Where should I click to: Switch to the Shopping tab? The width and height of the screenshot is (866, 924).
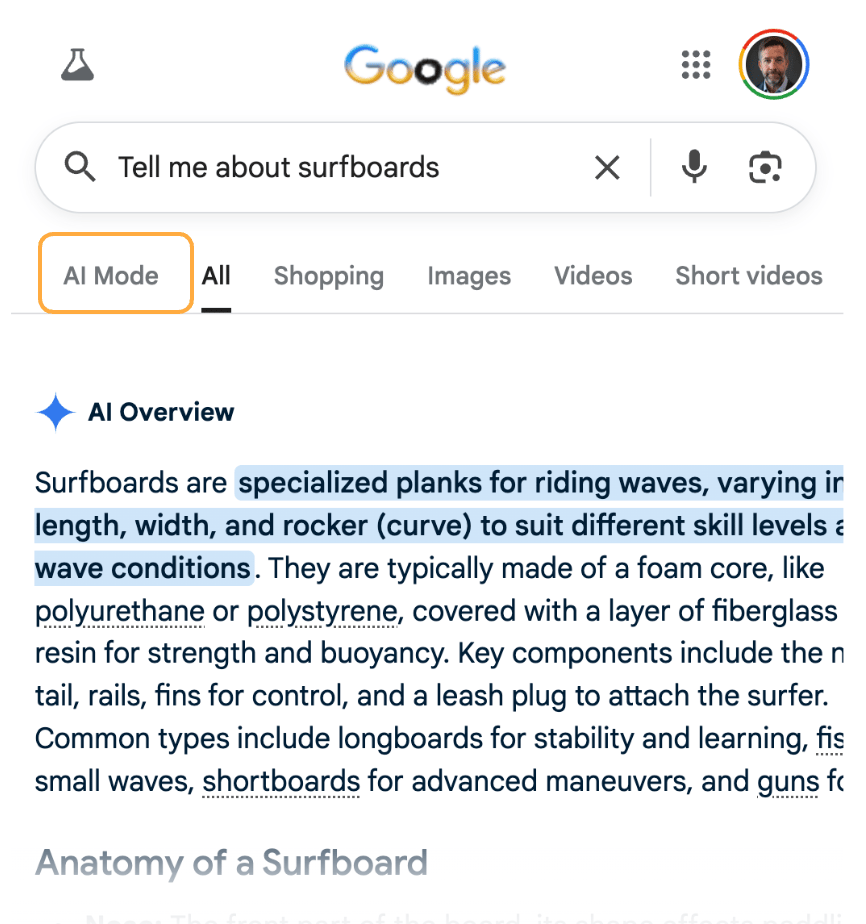(x=329, y=276)
